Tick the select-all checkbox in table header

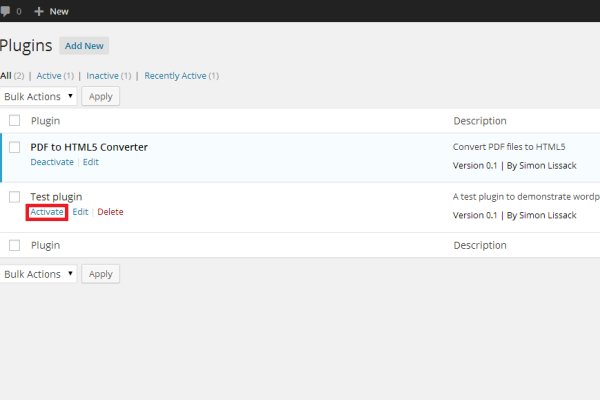(15, 121)
